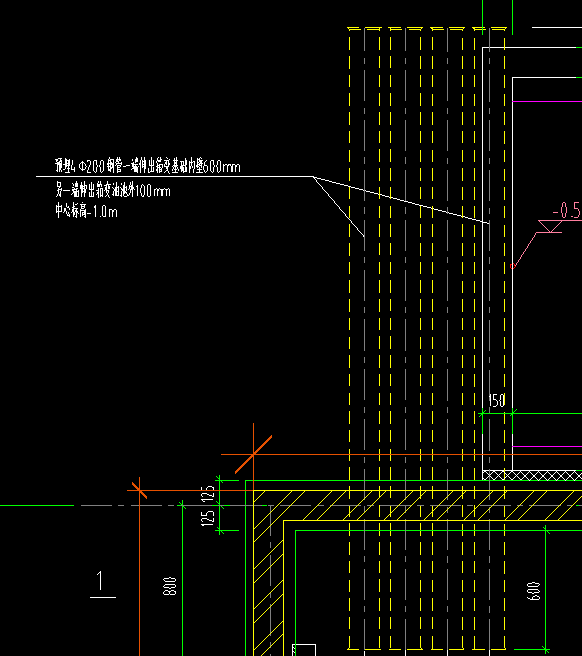
Task: Select the note line ending 油池外100mm
Action: [x=113, y=191]
